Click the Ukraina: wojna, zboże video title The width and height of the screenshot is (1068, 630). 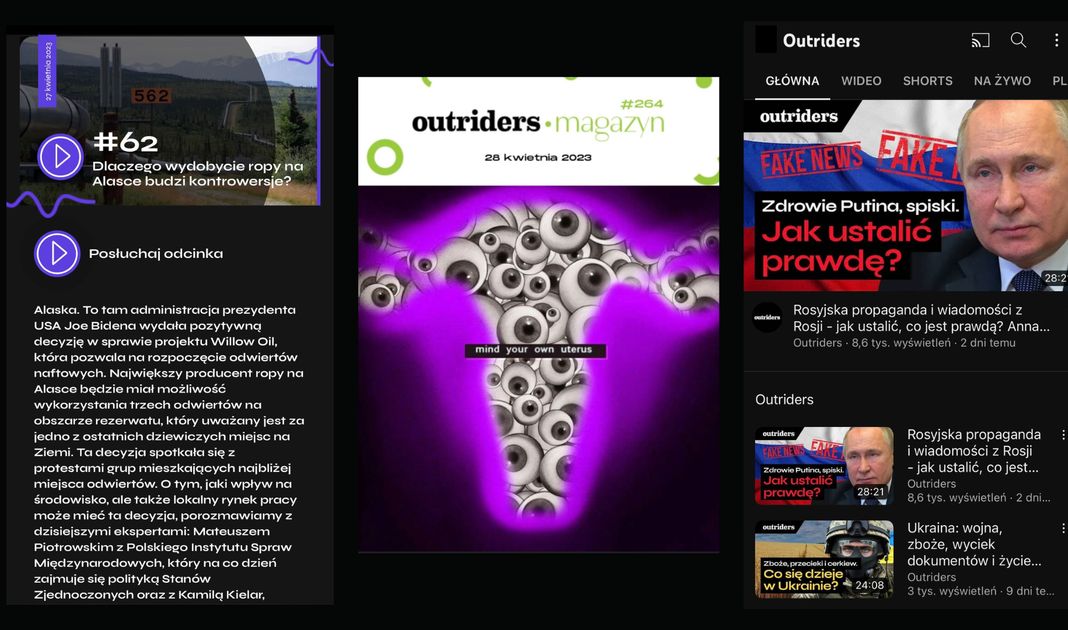point(973,544)
